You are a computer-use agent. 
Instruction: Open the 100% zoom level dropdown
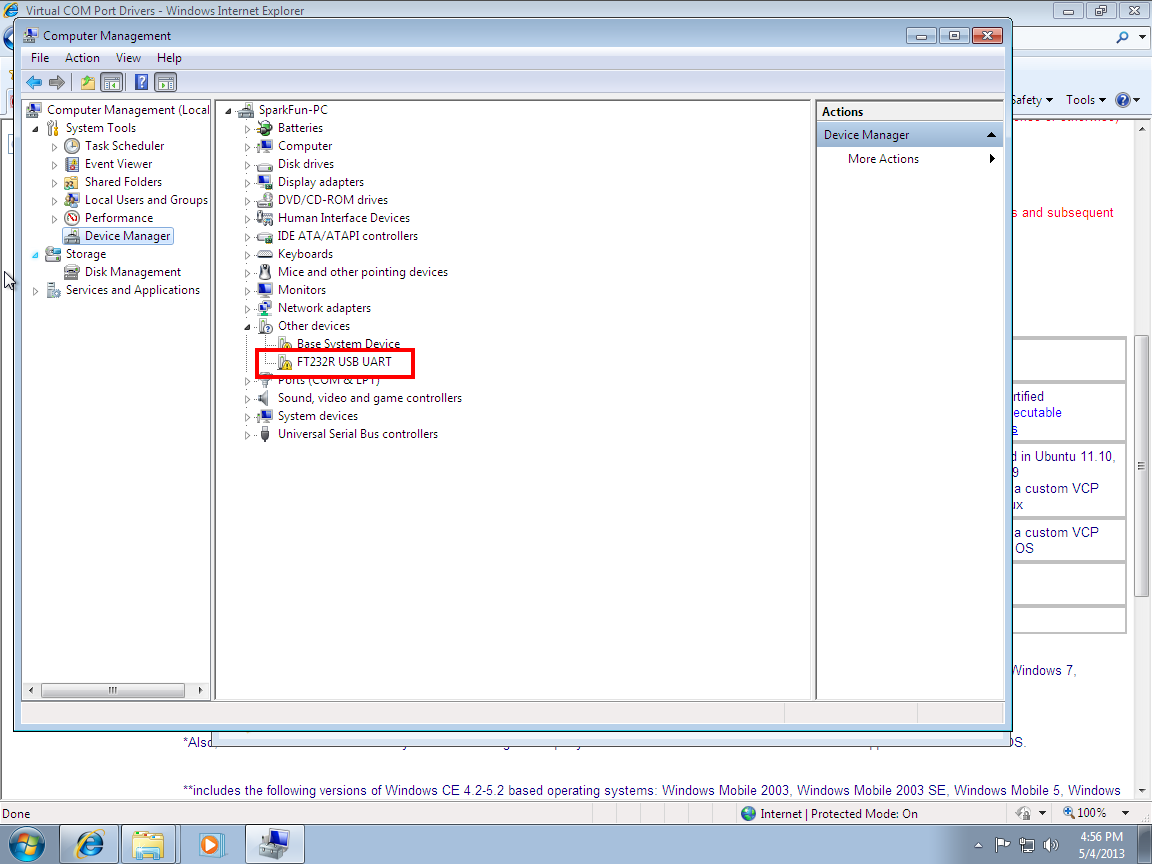1125,813
